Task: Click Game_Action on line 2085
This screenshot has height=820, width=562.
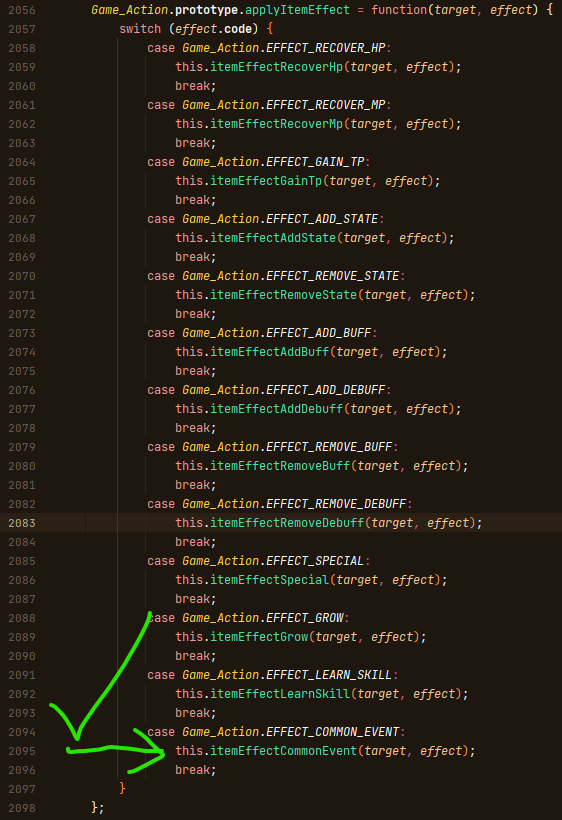Action: coord(221,561)
